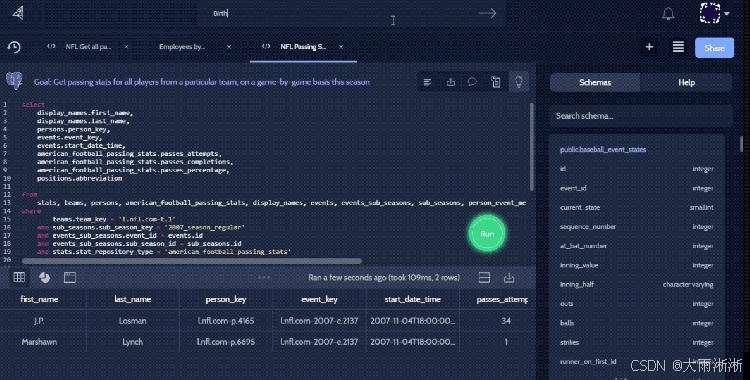Viewport: 750px width, 380px height.
Task: Click the editor horizontal scrollbar
Action: click(x=192, y=261)
